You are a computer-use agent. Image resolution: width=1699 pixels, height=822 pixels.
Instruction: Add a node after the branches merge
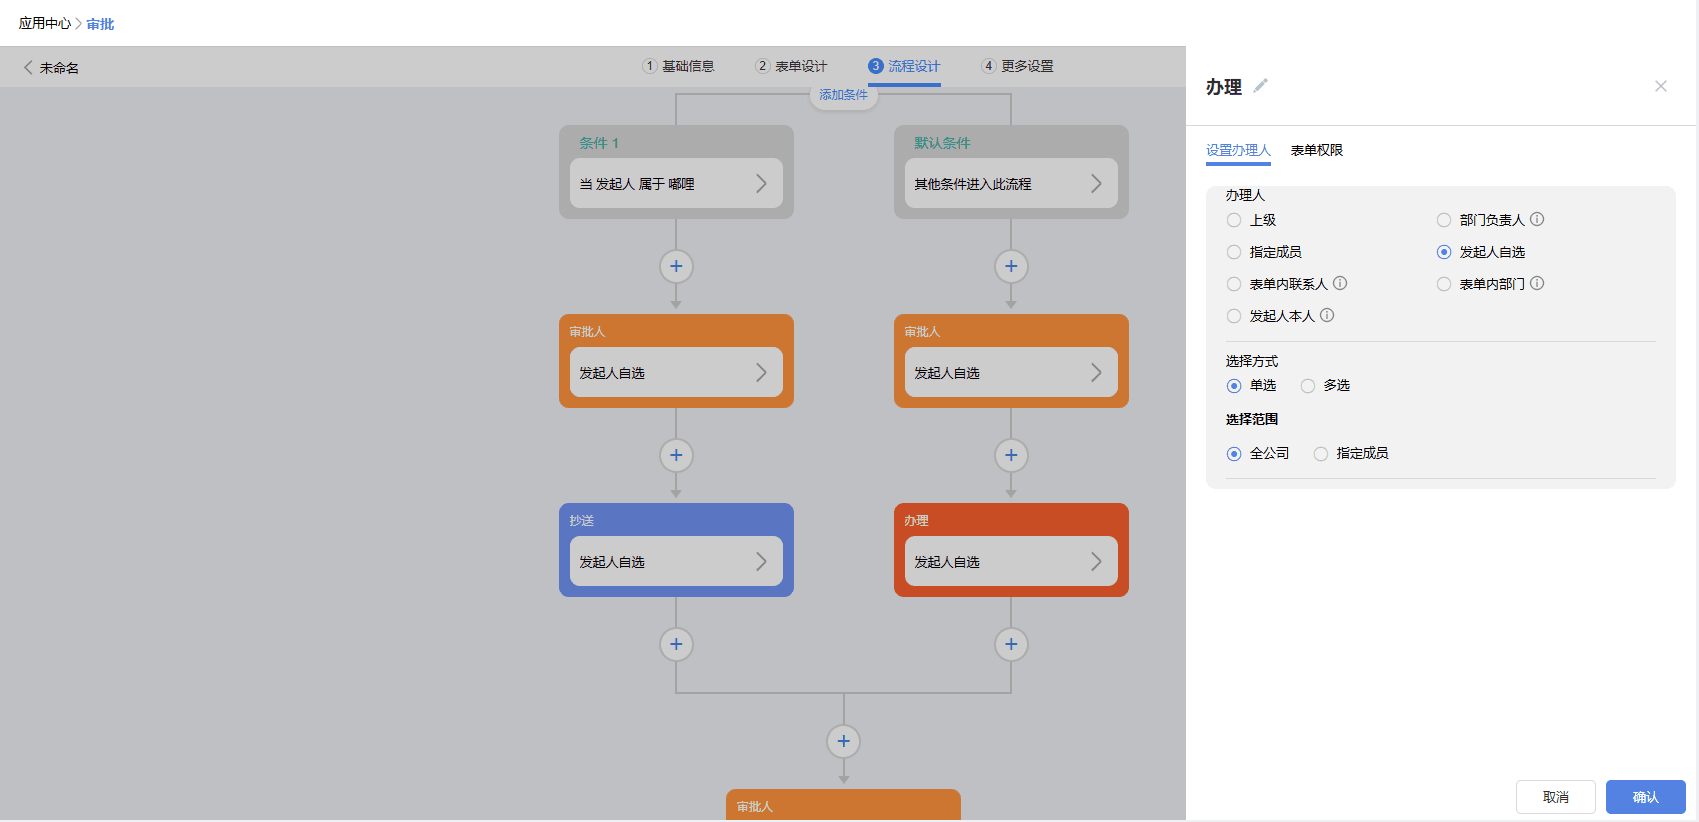coord(843,741)
